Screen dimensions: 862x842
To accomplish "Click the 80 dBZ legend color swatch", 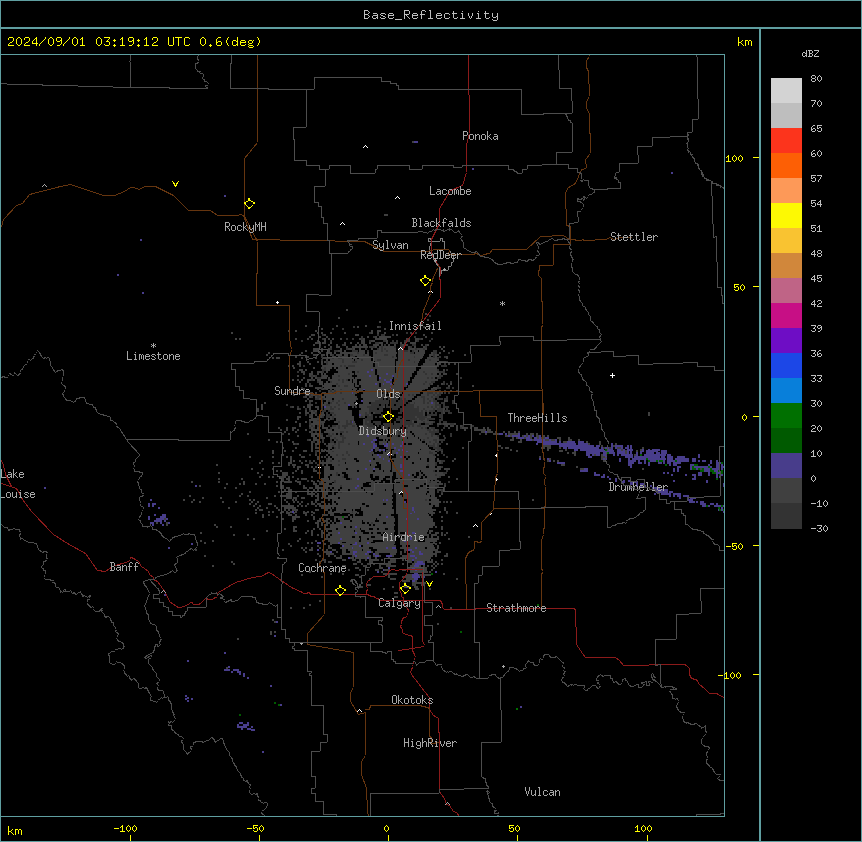I will click(786, 91).
